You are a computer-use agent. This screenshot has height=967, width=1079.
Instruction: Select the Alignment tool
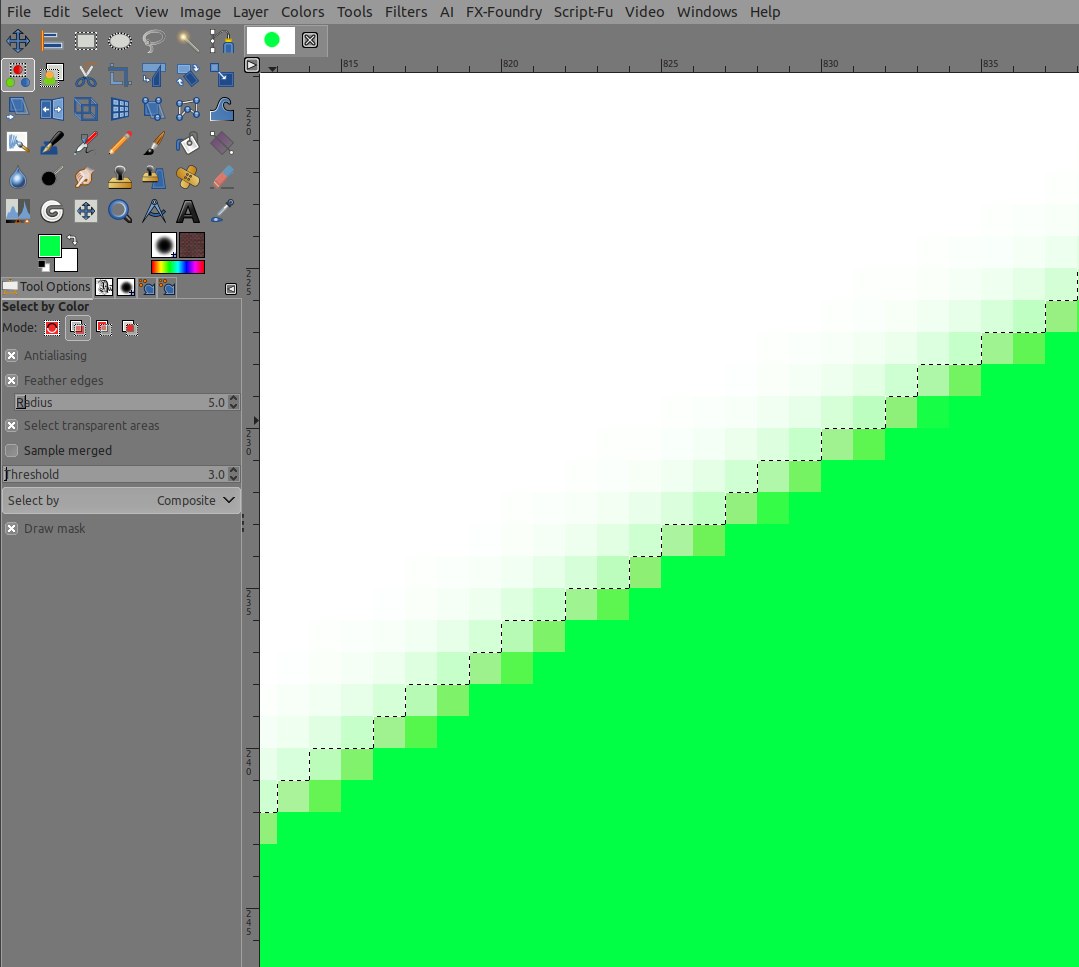coord(52,41)
